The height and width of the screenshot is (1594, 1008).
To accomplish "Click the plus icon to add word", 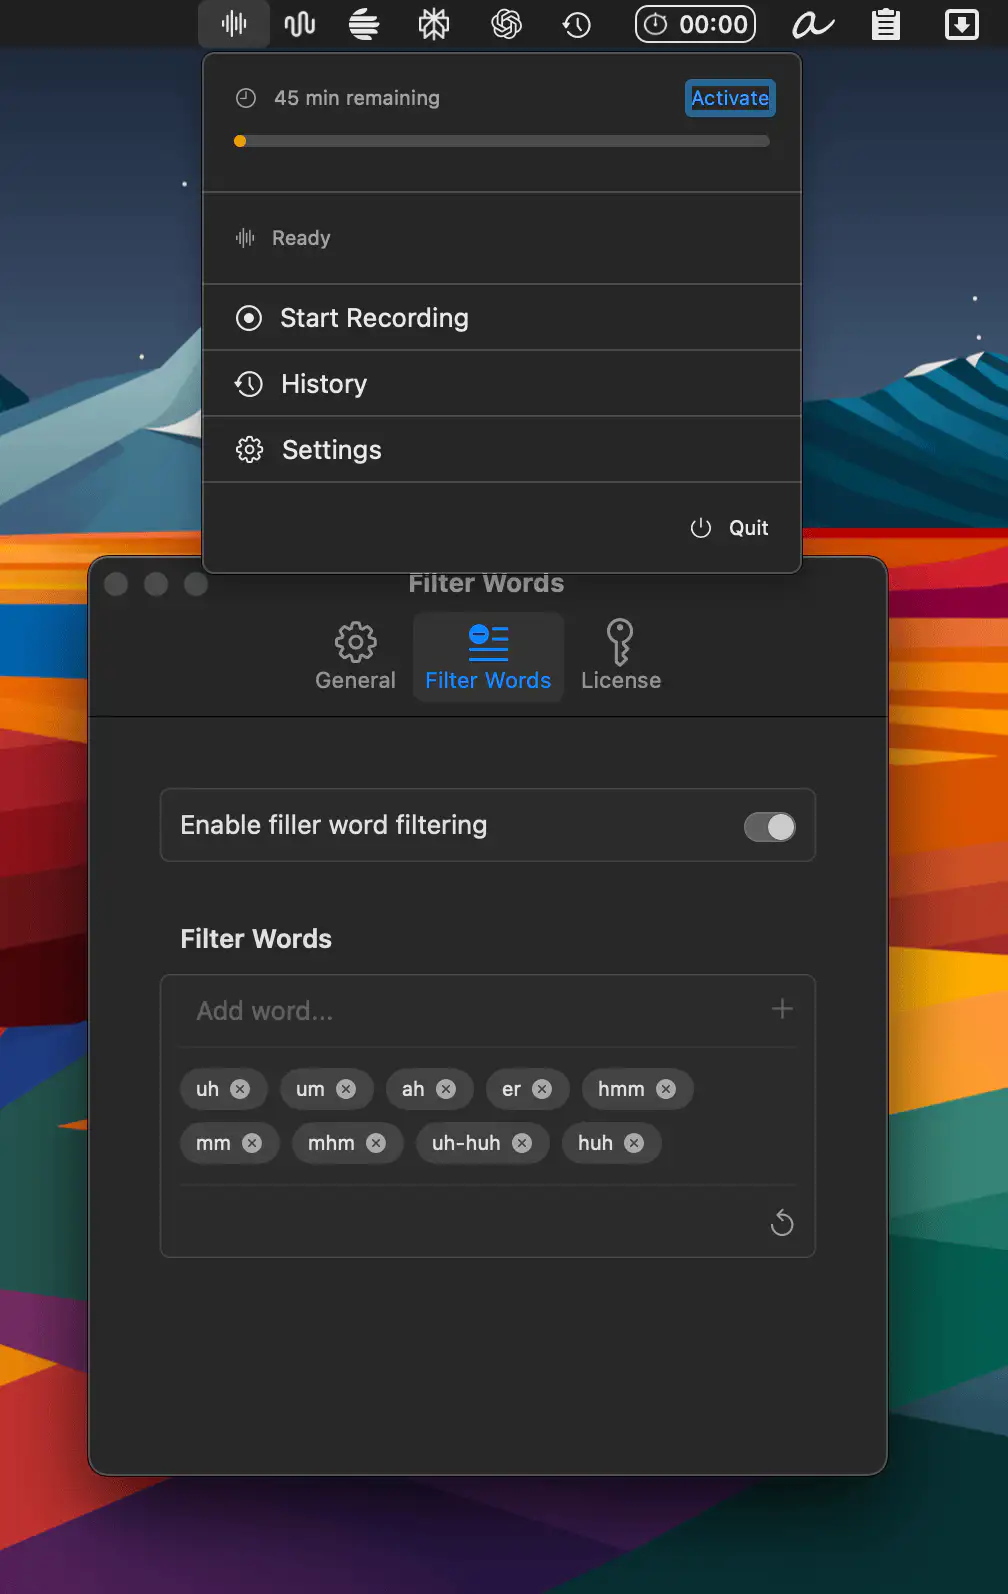I will click(x=782, y=1009).
